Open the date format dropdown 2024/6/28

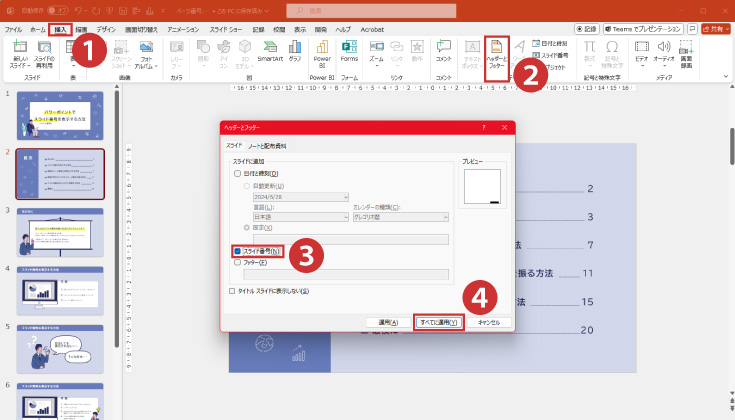click(301, 197)
